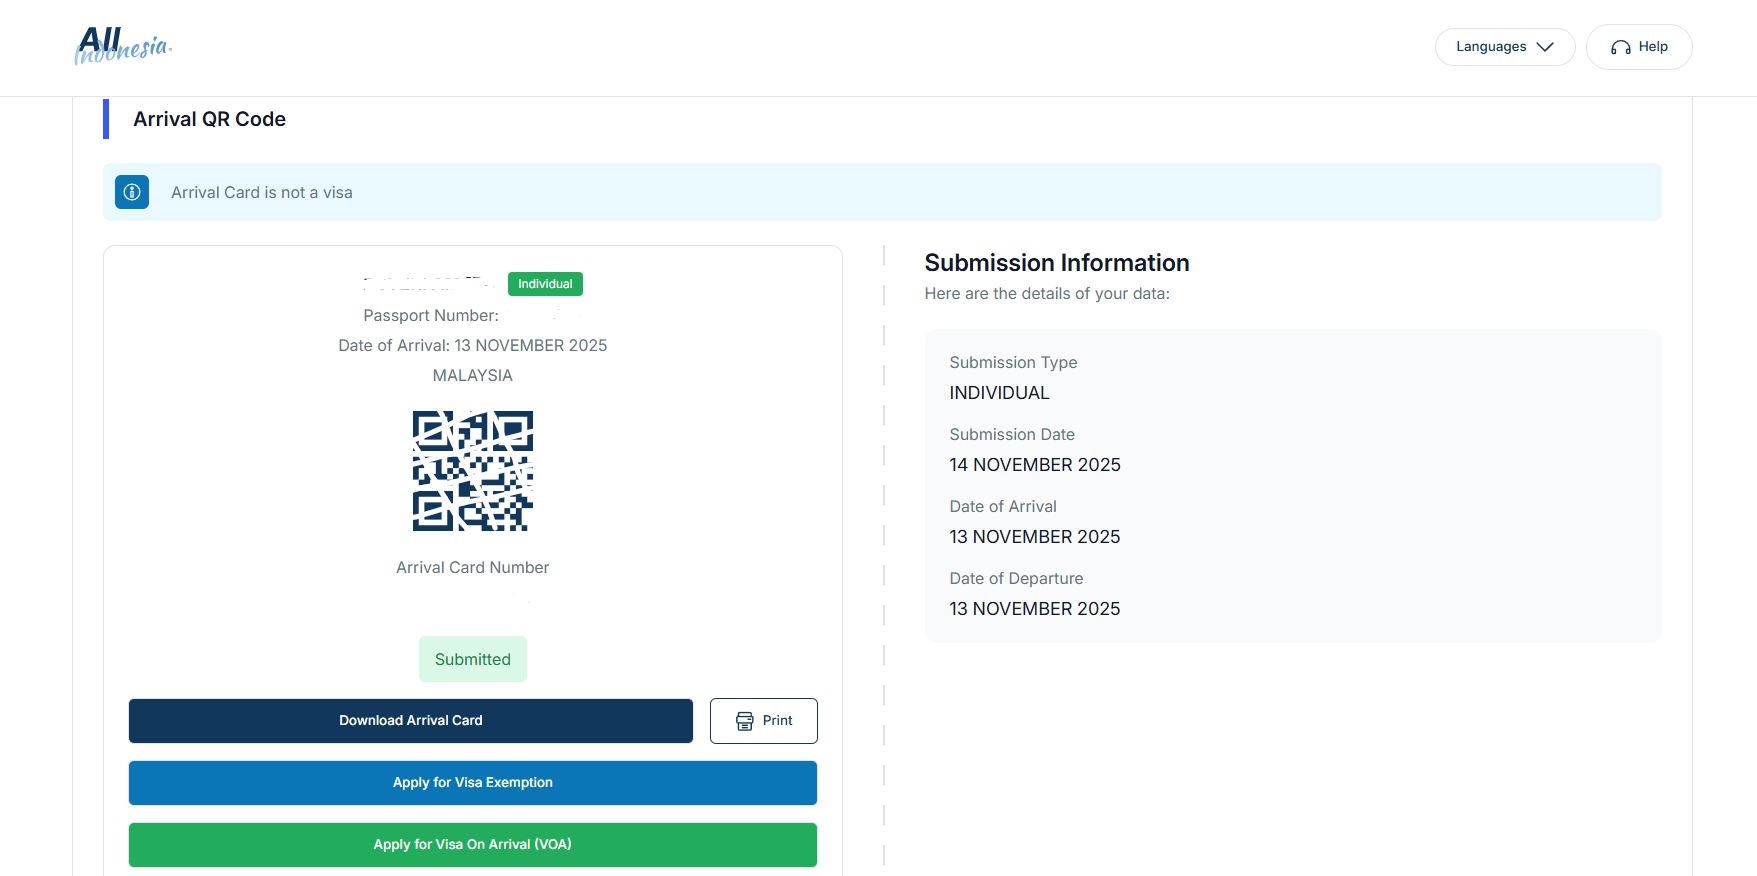Click the 'Arrival Card is not a visa' text
1757x876 pixels.
pos(262,192)
